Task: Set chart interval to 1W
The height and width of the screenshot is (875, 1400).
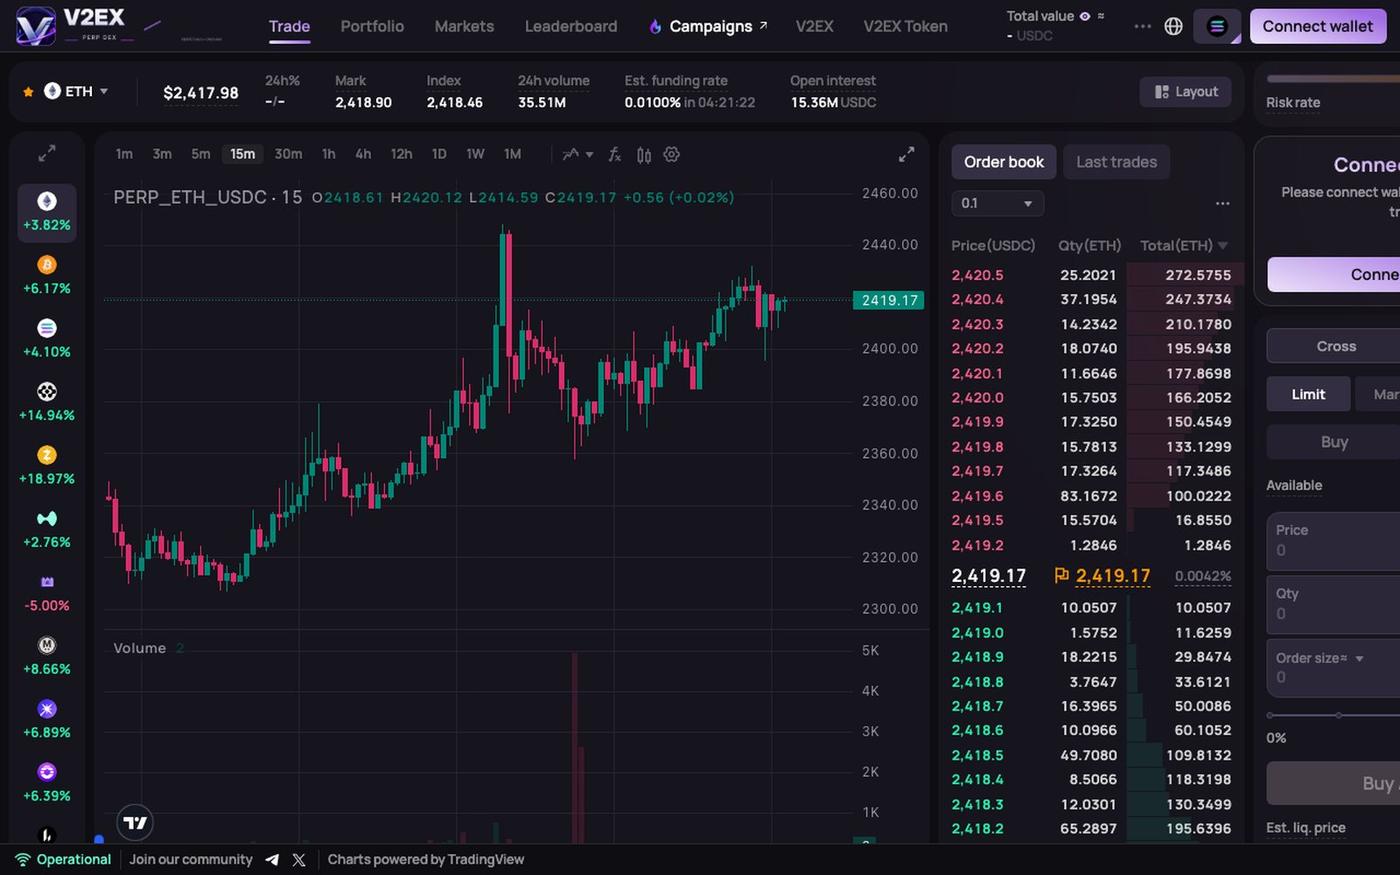Action: pyautogui.click(x=475, y=154)
